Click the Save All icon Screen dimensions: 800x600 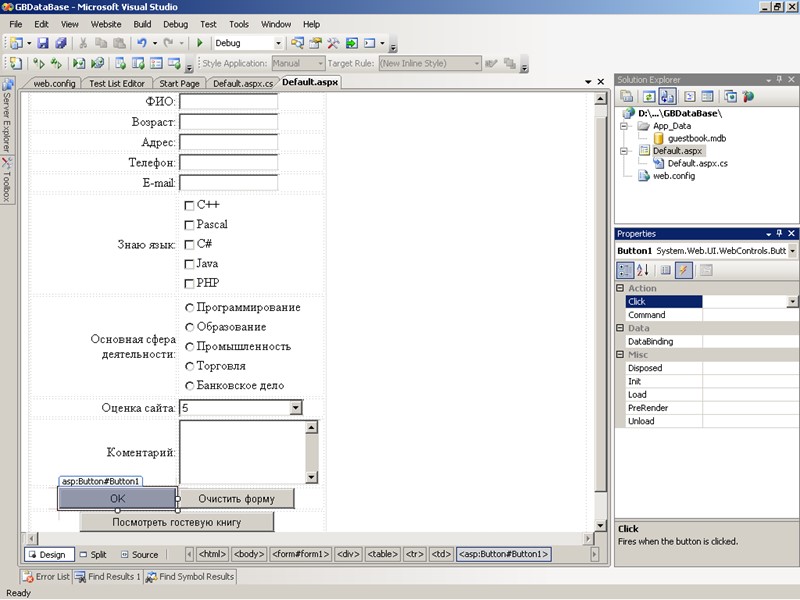pyautogui.click(x=60, y=43)
